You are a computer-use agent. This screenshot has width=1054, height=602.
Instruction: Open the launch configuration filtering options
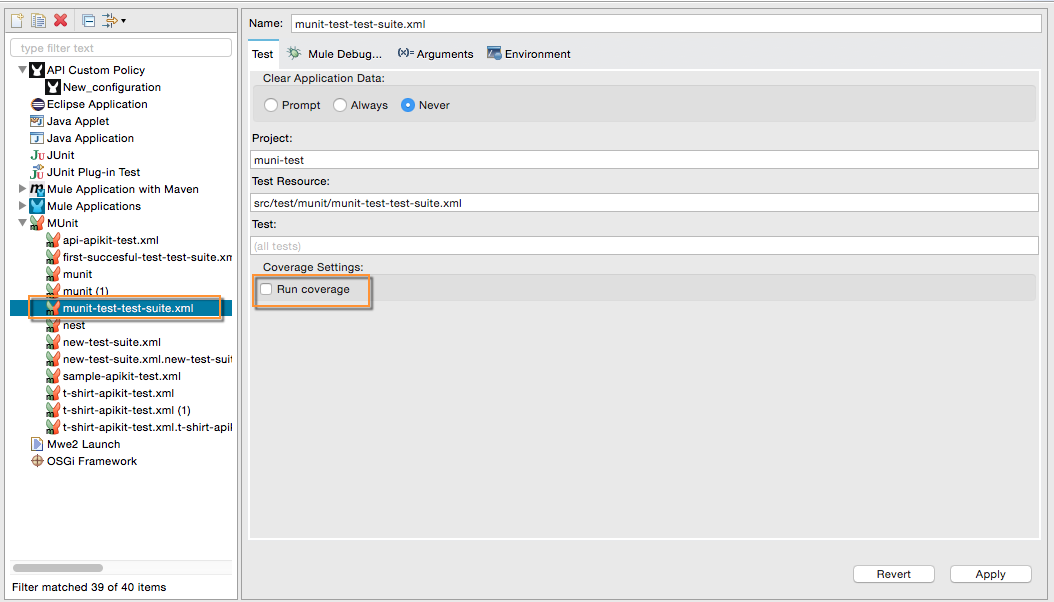[x=112, y=20]
